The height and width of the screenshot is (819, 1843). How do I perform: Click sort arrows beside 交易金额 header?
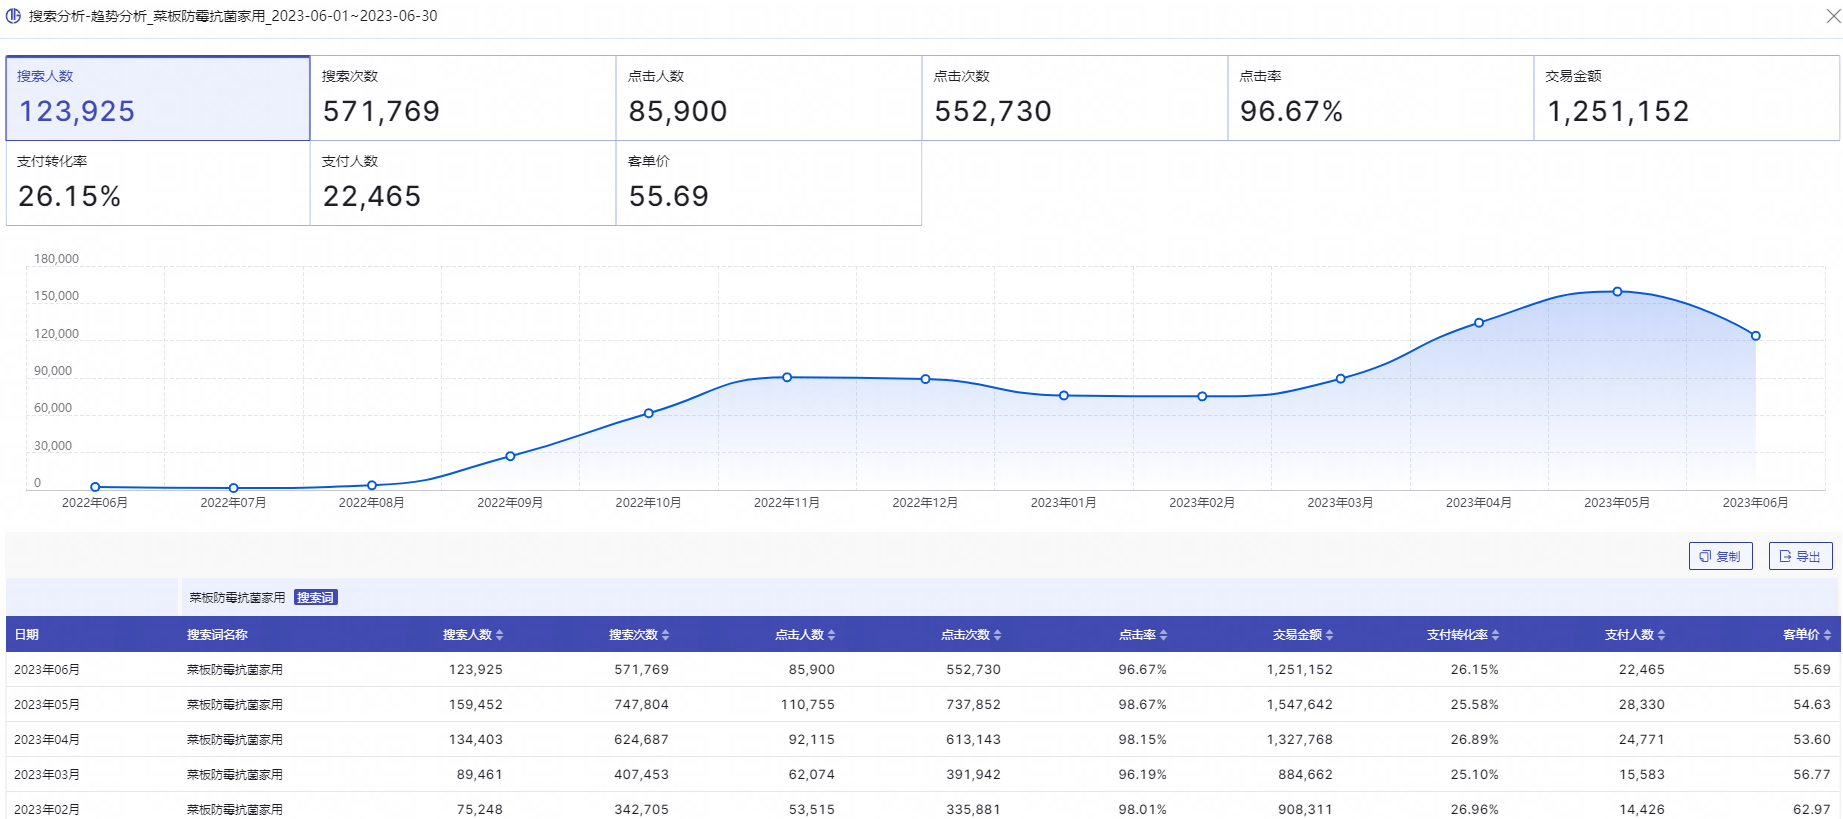tap(1329, 635)
